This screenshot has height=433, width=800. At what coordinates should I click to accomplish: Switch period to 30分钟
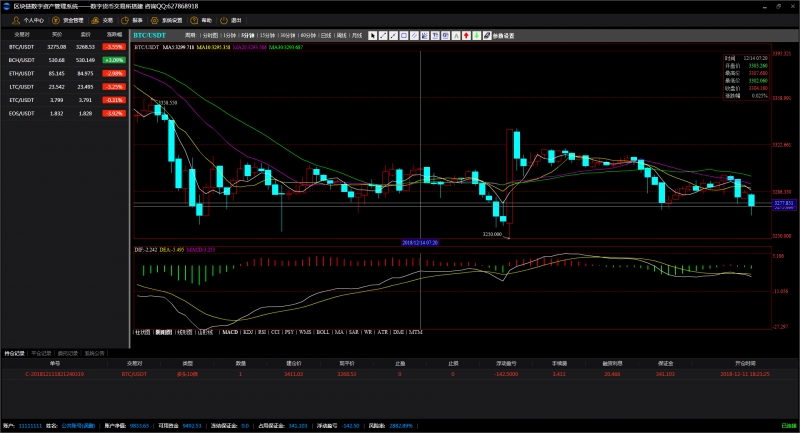[x=288, y=36]
